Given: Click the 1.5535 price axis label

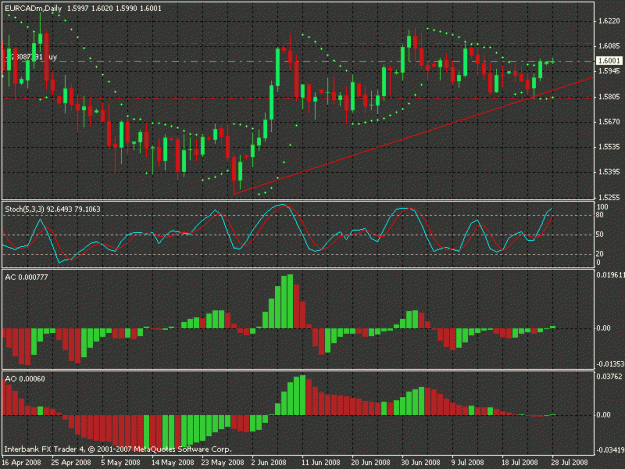Looking at the screenshot, I should pyautogui.click(x=609, y=147).
